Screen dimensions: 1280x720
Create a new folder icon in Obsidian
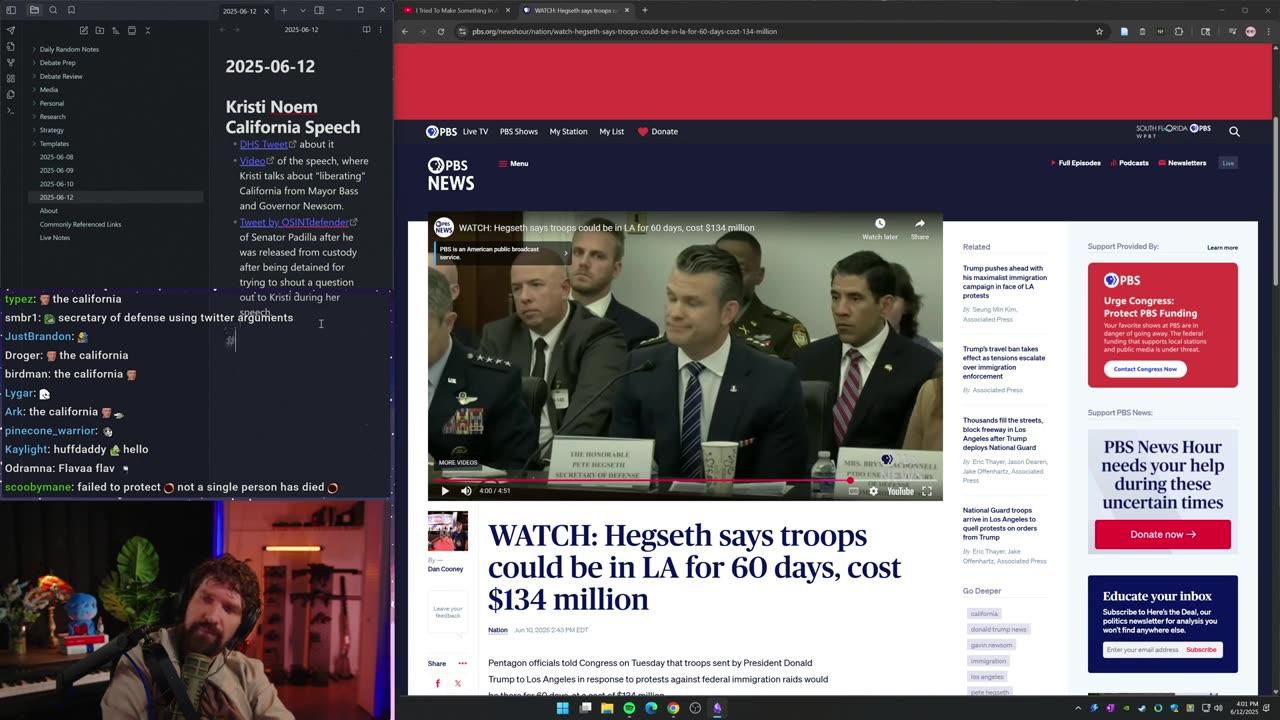coord(100,30)
